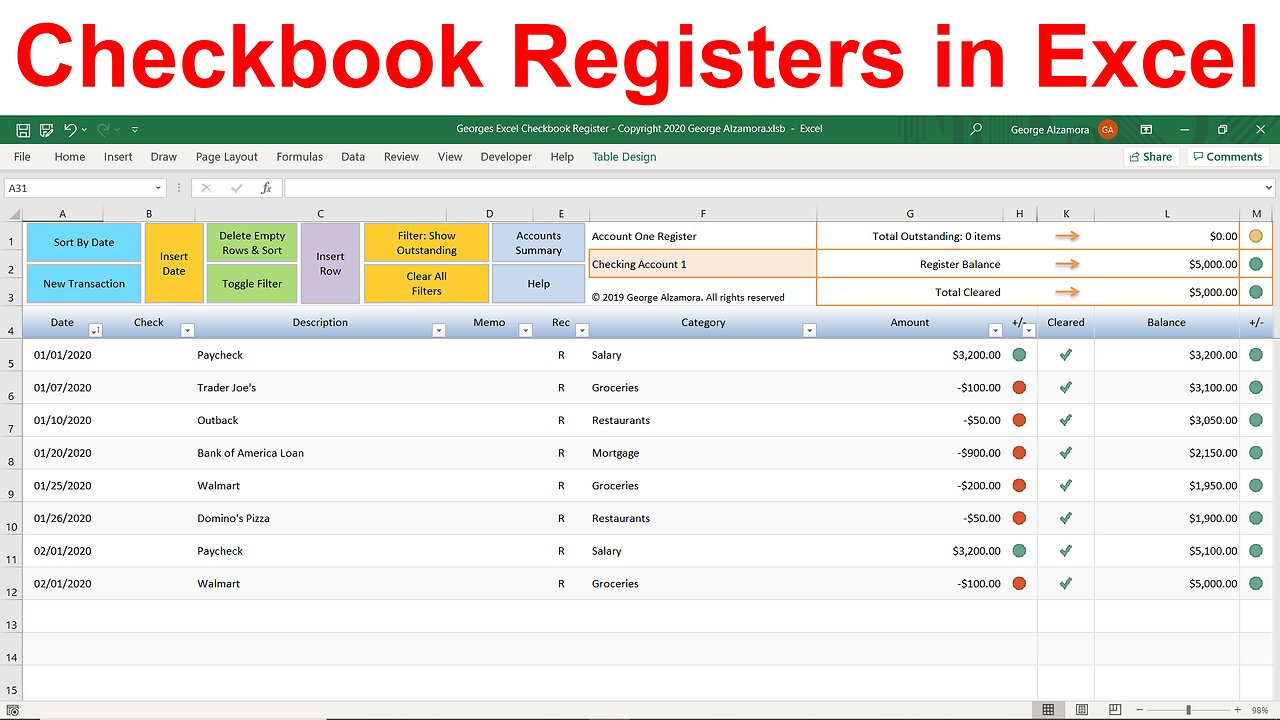The image size is (1280, 720).
Task: Click the Cleared checkmark in Outback row
Action: (1066, 420)
